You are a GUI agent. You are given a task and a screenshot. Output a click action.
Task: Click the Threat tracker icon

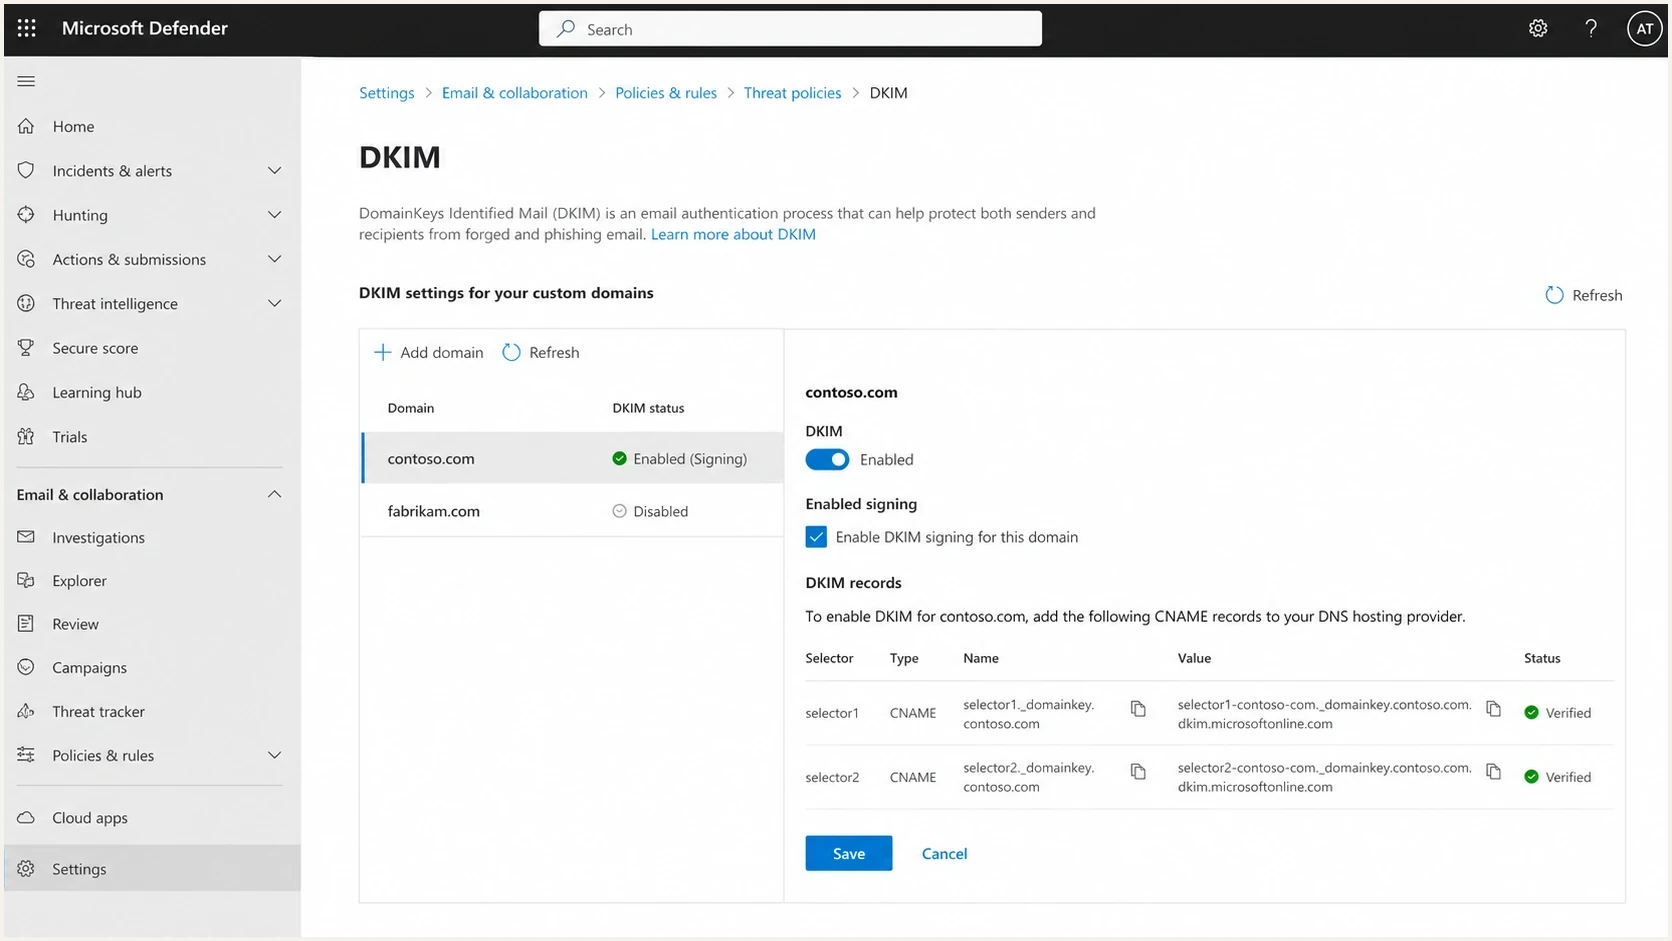(26, 711)
